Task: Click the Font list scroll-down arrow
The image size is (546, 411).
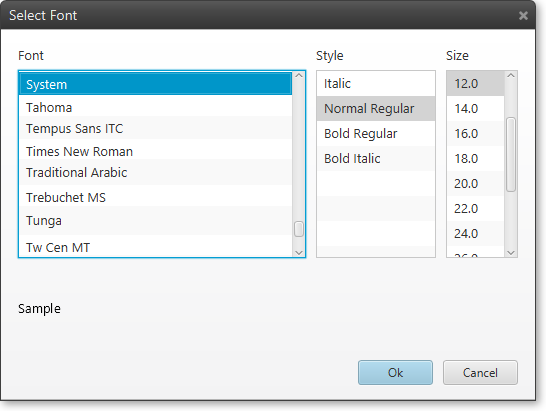Action: coord(299,253)
